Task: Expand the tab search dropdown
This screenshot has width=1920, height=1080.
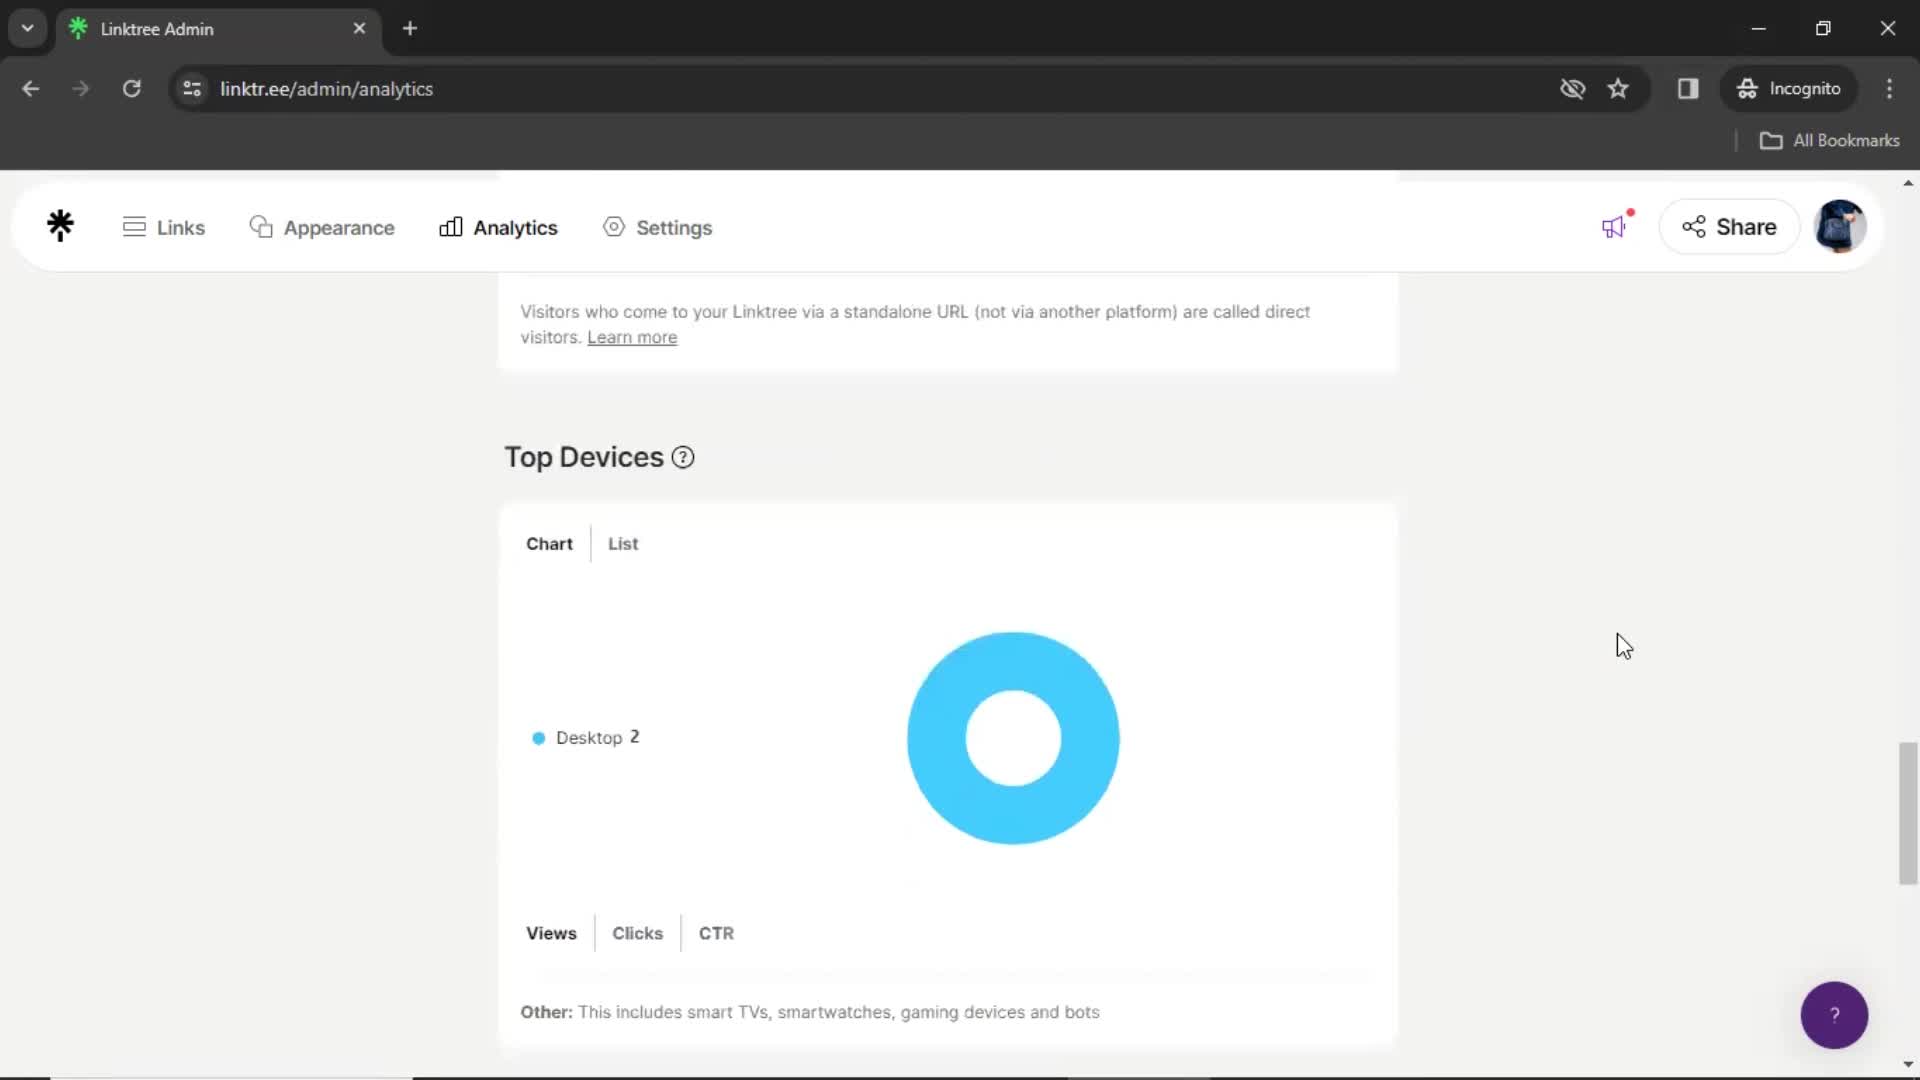Action: pos(28,29)
